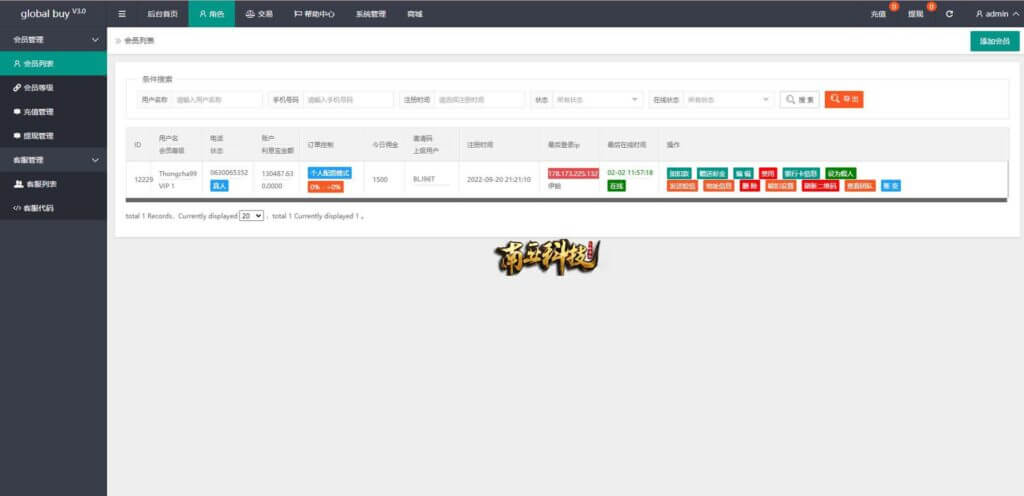Click the teal 加扣款 button for Thongcha99
Screen dimensions: 1024x496
[679, 174]
